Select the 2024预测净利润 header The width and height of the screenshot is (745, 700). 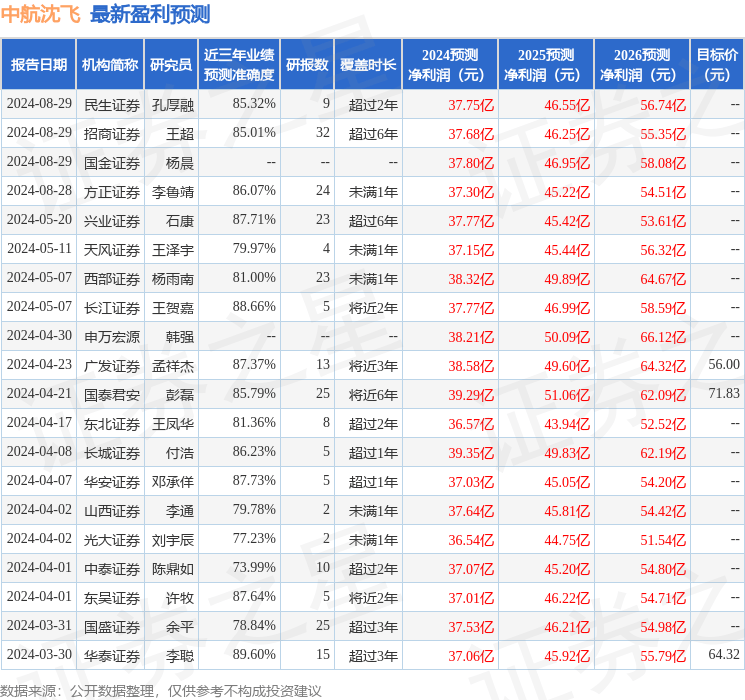449,65
